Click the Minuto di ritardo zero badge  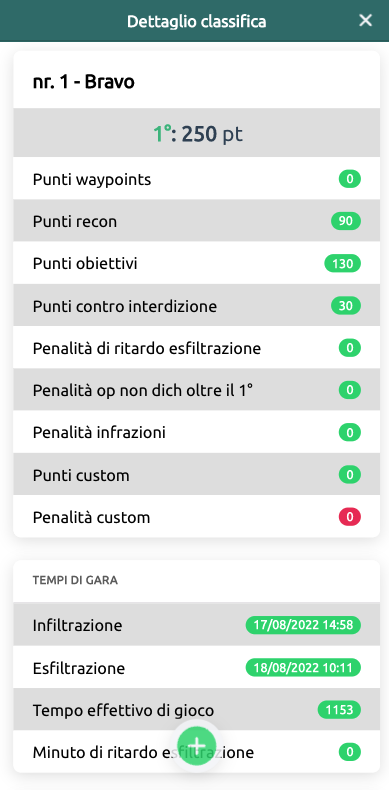point(350,752)
